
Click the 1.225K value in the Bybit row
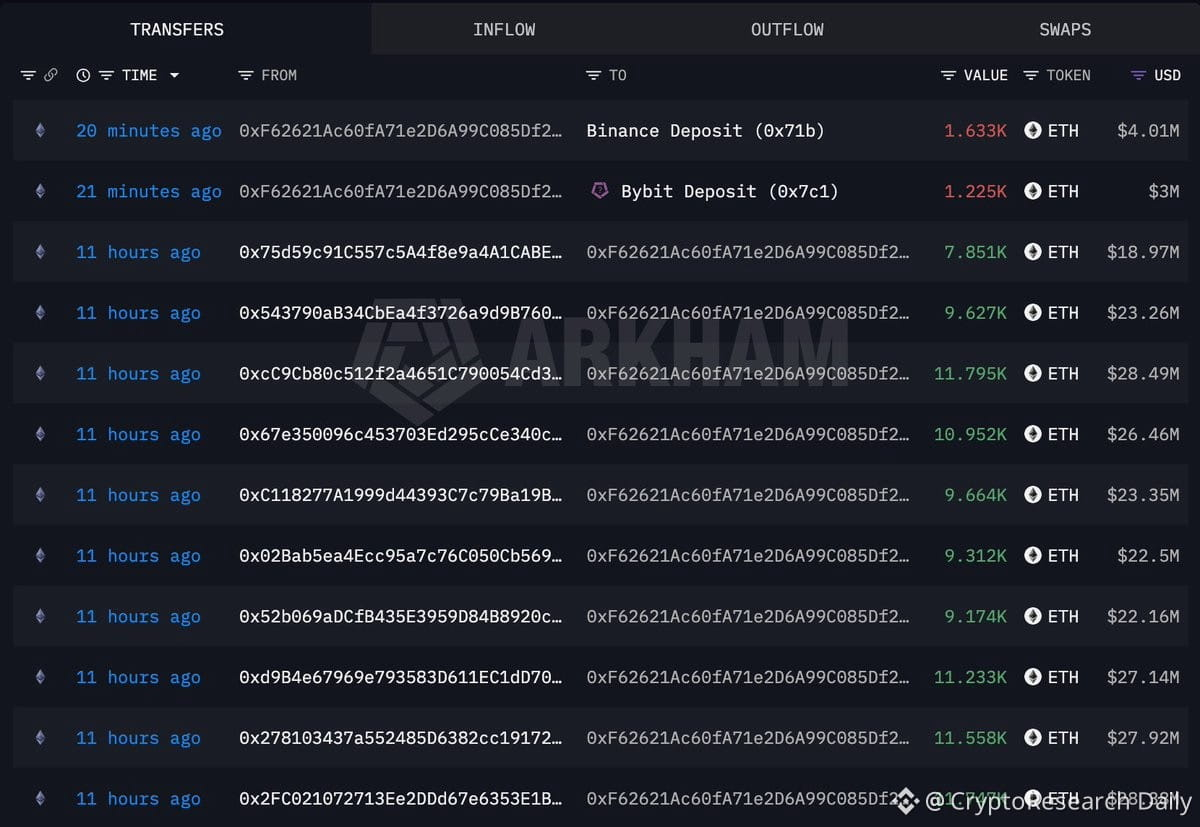[x=975, y=192]
